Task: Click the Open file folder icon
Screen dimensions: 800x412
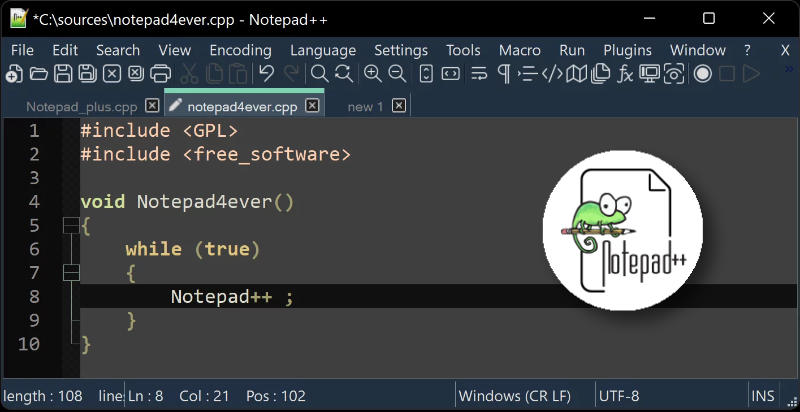Action: pos(38,74)
